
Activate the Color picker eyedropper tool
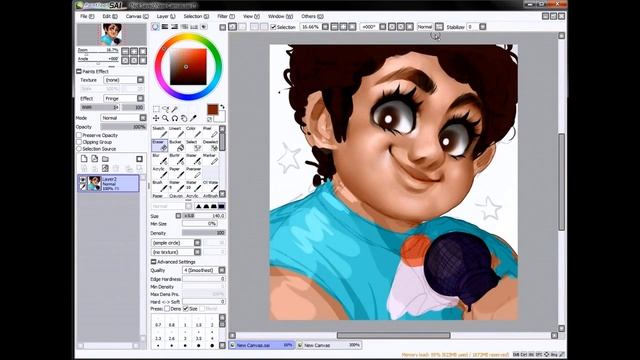pos(193,118)
